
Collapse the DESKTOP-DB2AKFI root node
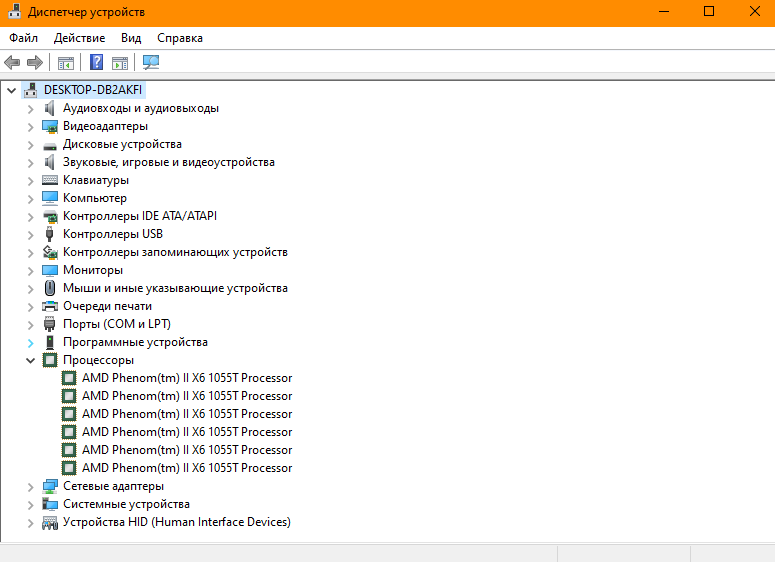(11, 90)
